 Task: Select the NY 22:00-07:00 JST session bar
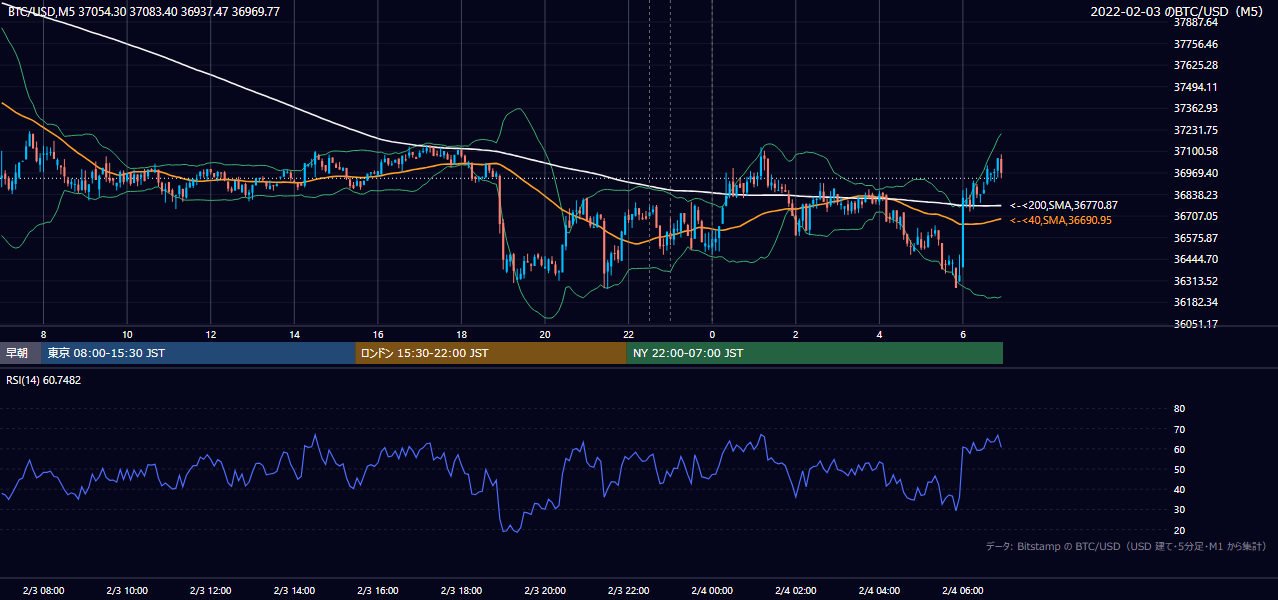[814, 353]
